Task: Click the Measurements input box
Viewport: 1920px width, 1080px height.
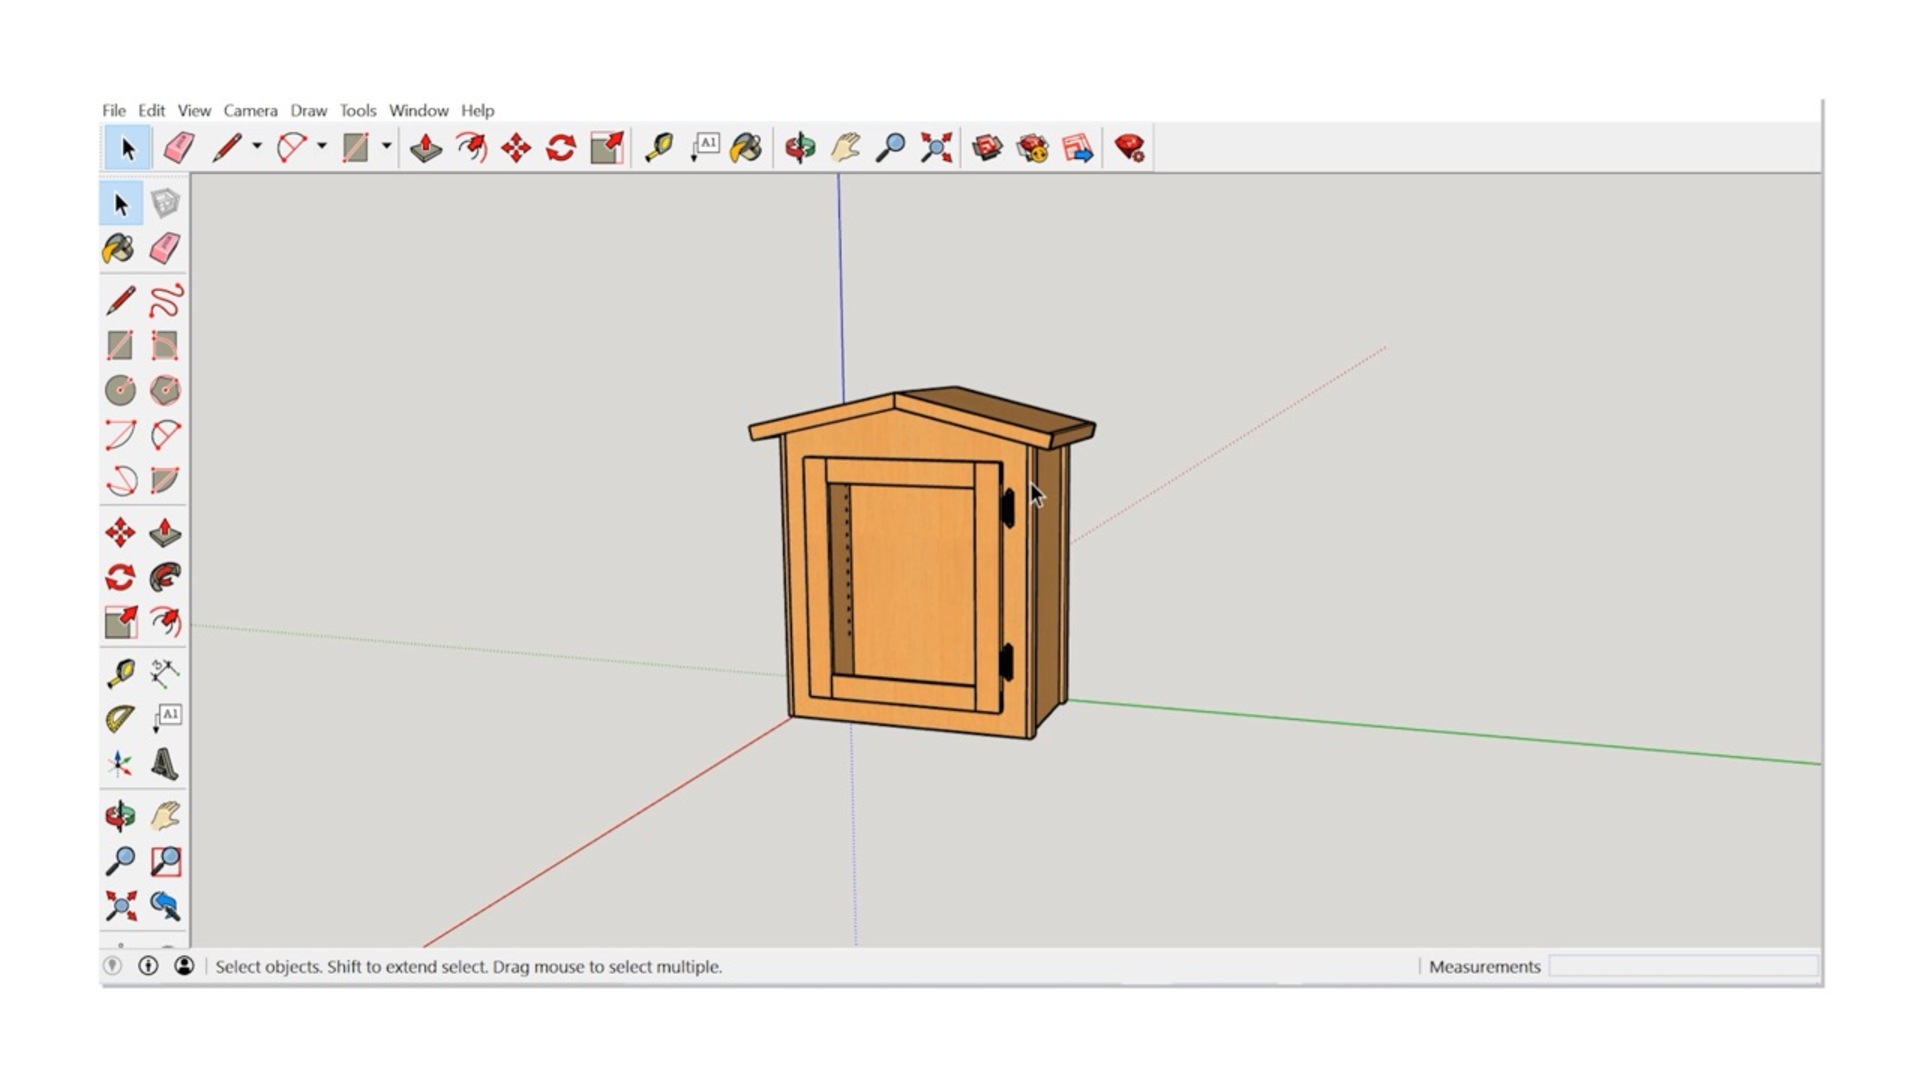Action: point(1682,966)
